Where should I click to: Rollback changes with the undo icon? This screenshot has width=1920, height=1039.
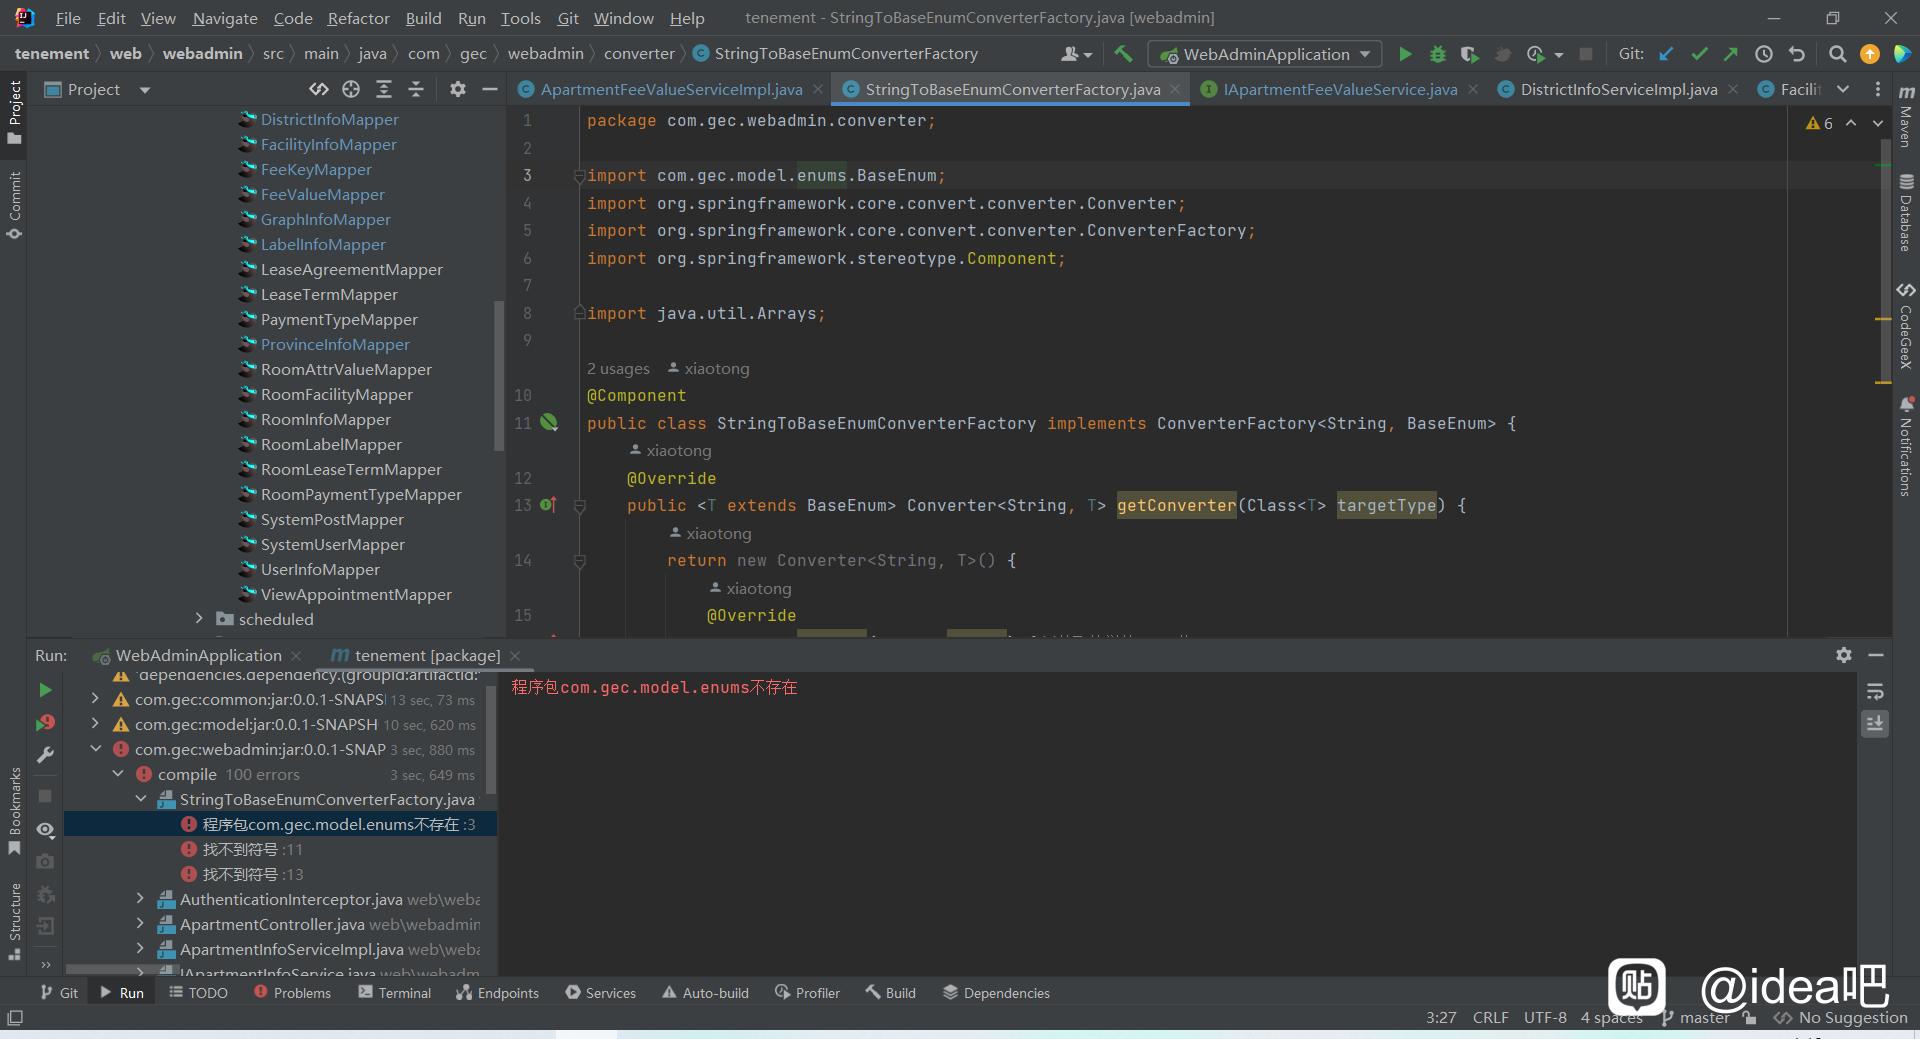1797,54
